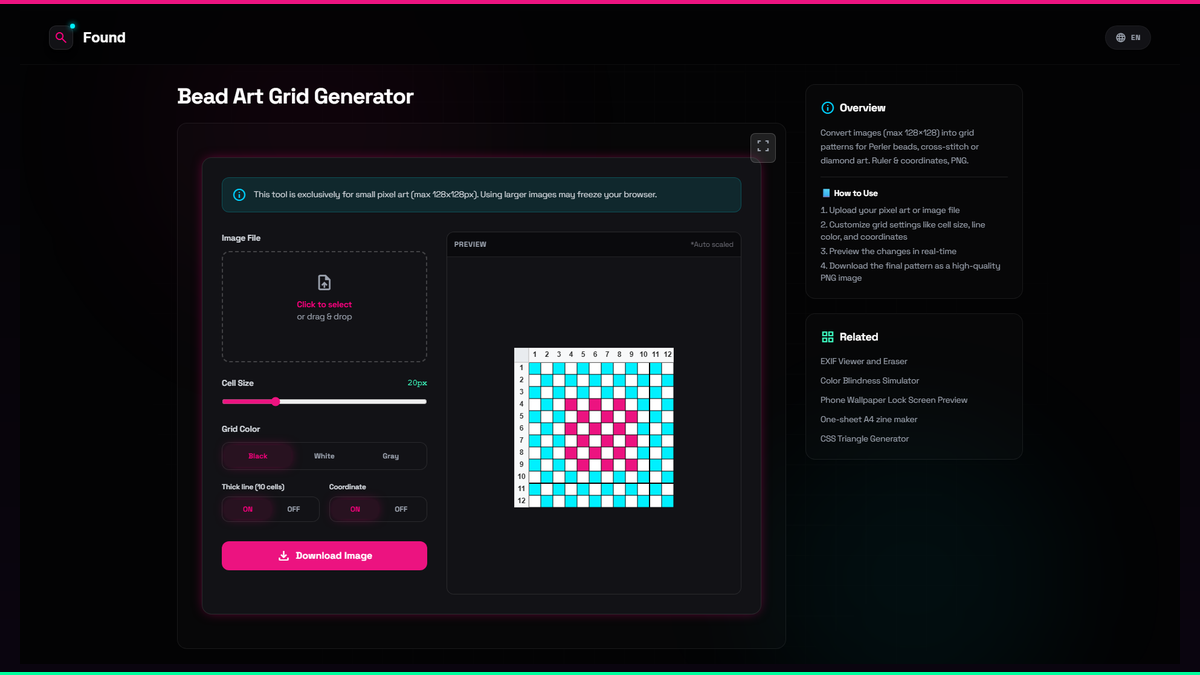1200x675 pixels.
Task: Open CSS Triangle Generator link
Action: click(x=863, y=439)
